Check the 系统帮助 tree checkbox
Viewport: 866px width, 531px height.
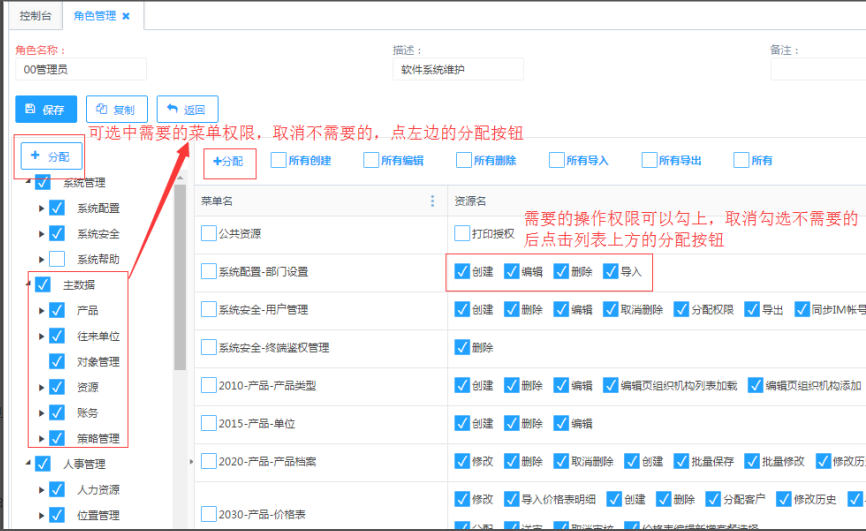[x=57, y=259]
